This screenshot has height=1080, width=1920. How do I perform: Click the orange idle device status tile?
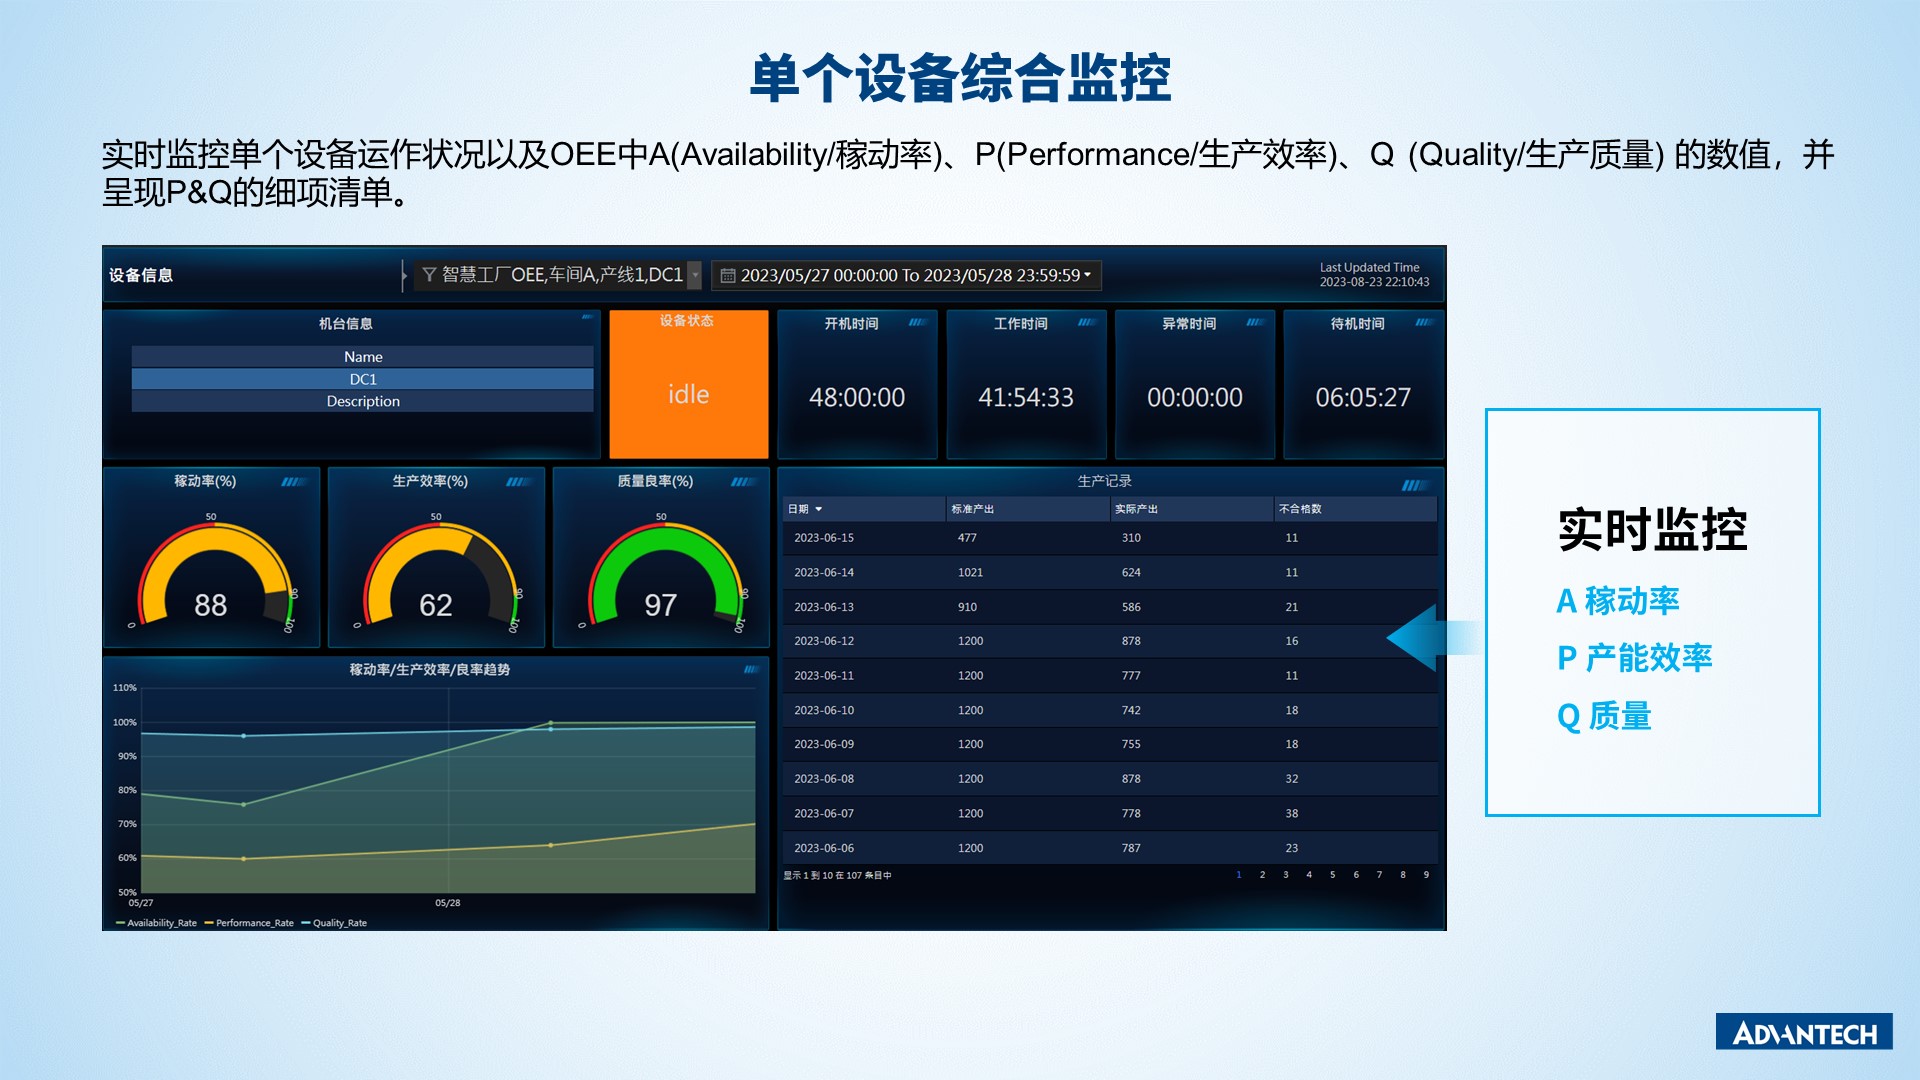click(x=689, y=384)
